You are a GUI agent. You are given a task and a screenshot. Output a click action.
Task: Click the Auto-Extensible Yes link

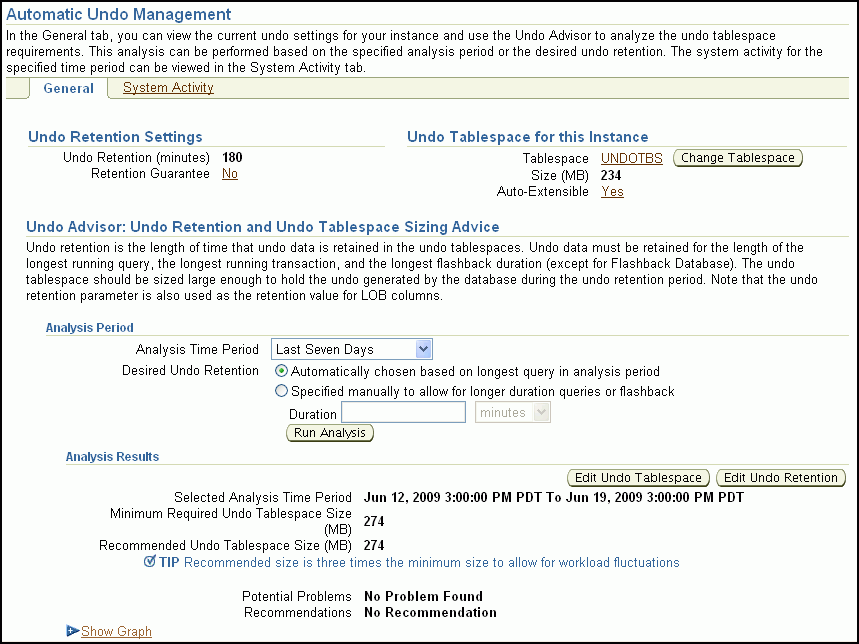(x=612, y=192)
